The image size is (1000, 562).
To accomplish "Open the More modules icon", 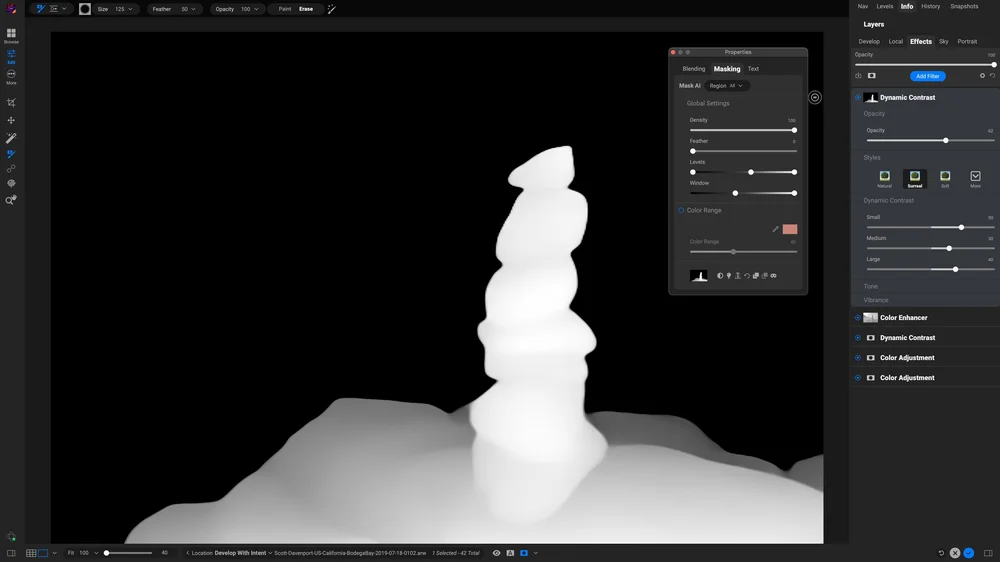I will pyautogui.click(x=11, y=77).
